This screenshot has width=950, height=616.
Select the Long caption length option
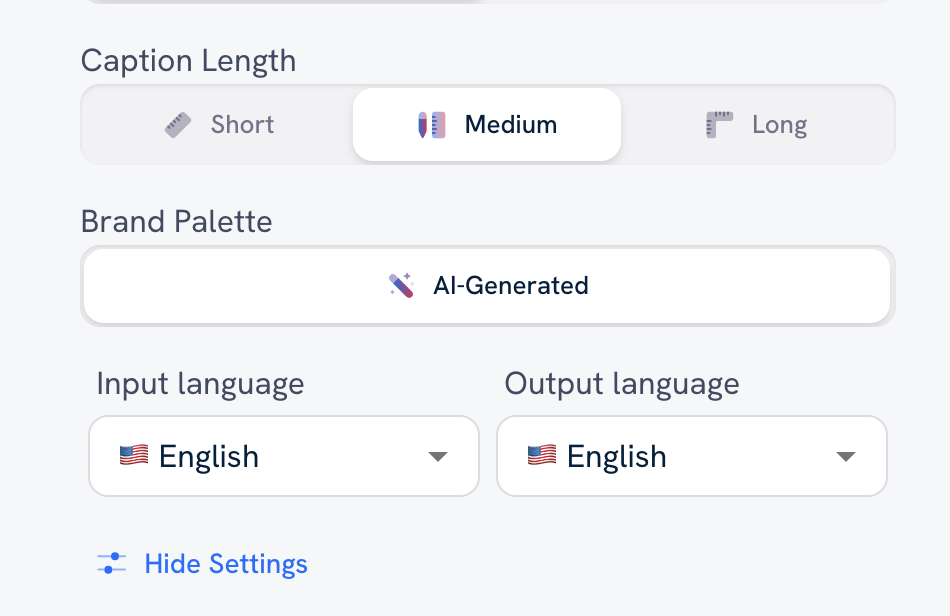756,124
